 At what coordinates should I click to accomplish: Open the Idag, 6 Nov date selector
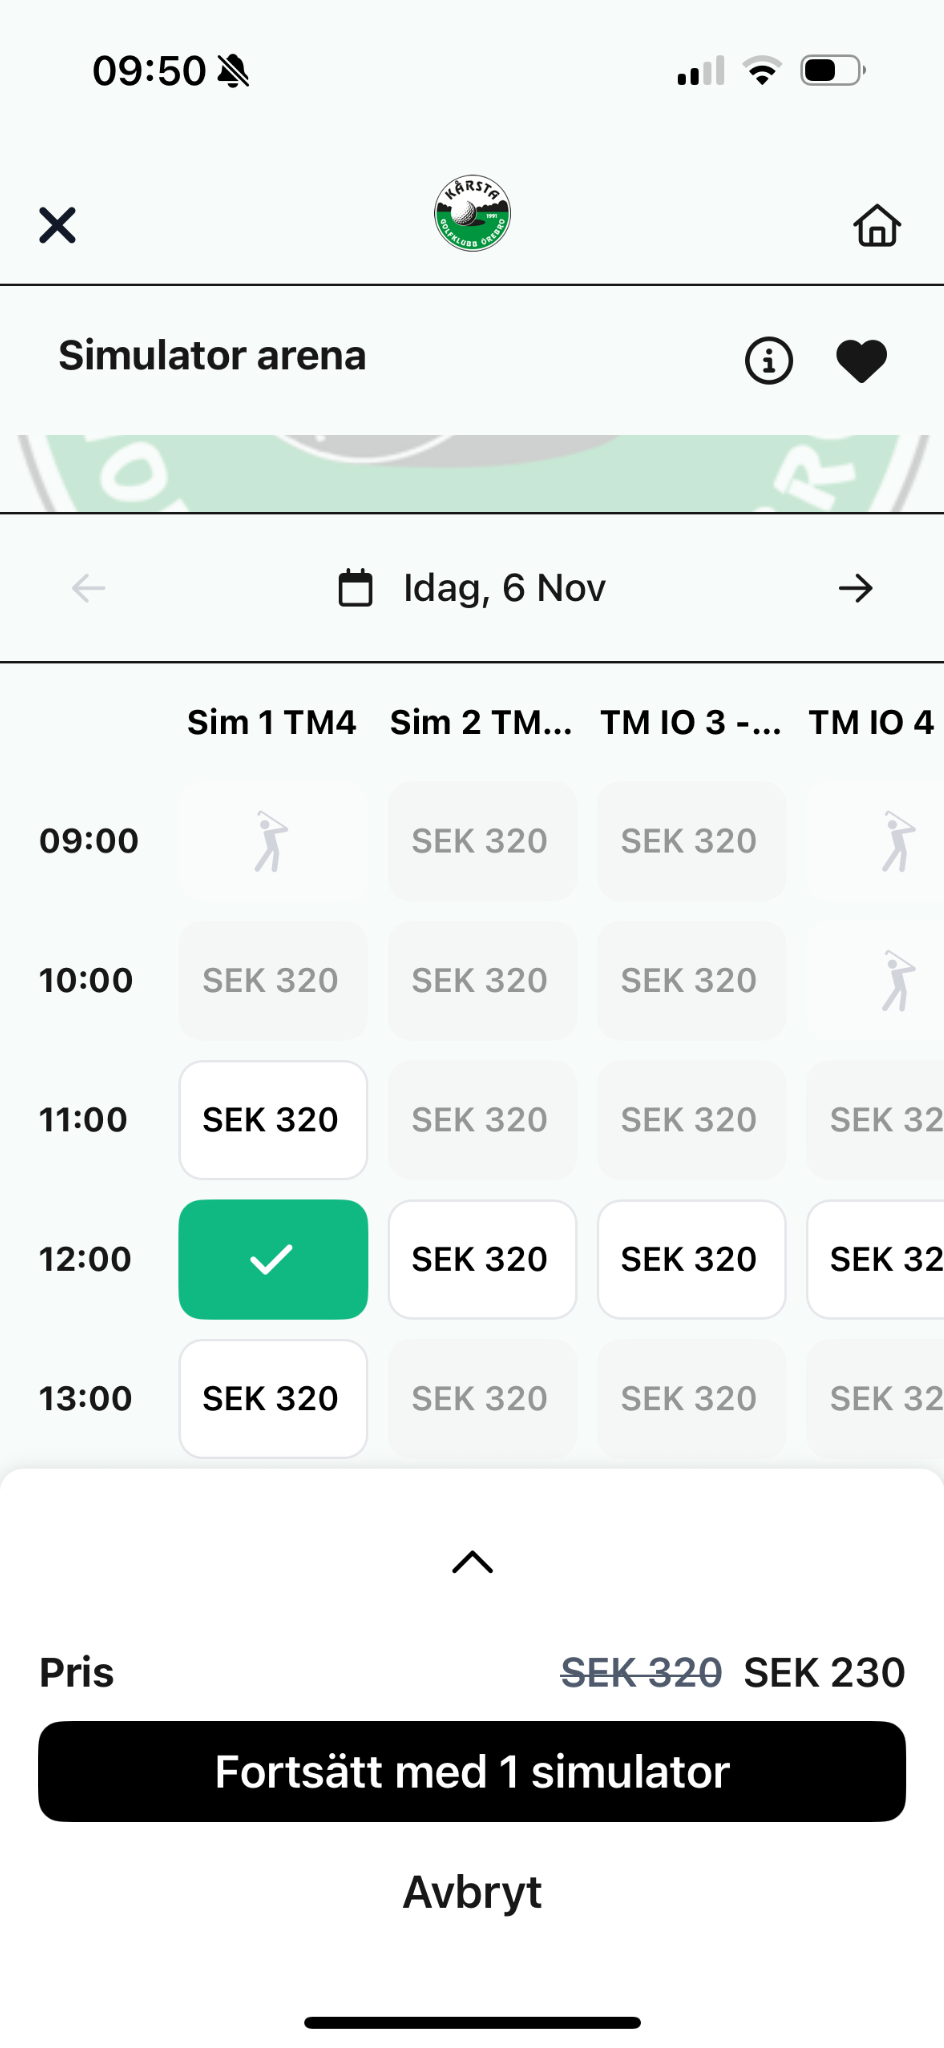coord(504,588)
